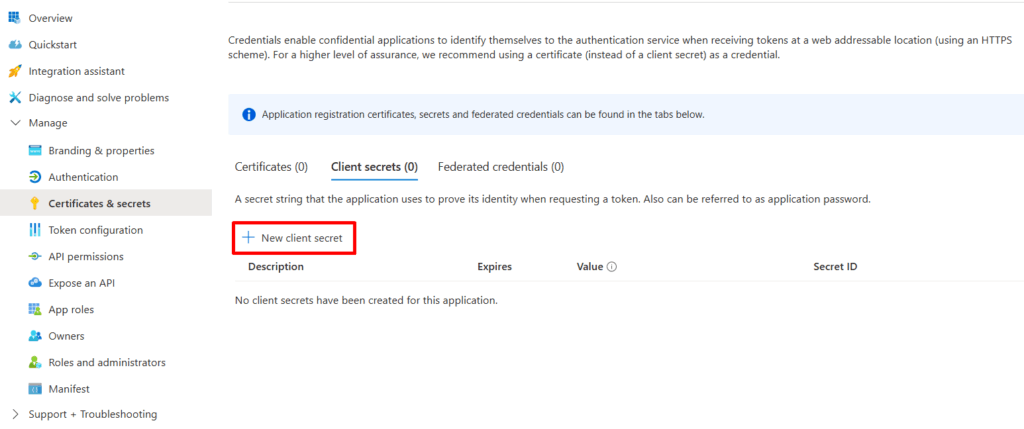Switch to the Certificates (0) tab
The height and width of the screenshot is (429, 1024).
coord(271,167)
